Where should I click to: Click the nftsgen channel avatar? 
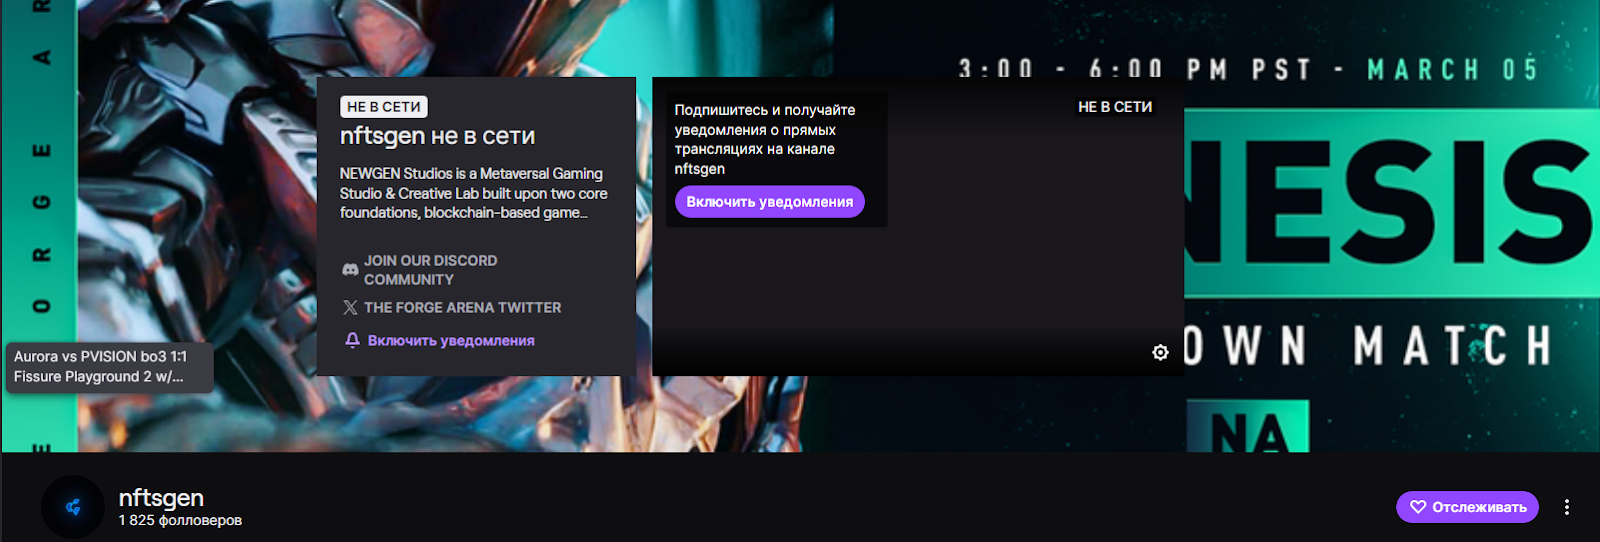point(73,507)
